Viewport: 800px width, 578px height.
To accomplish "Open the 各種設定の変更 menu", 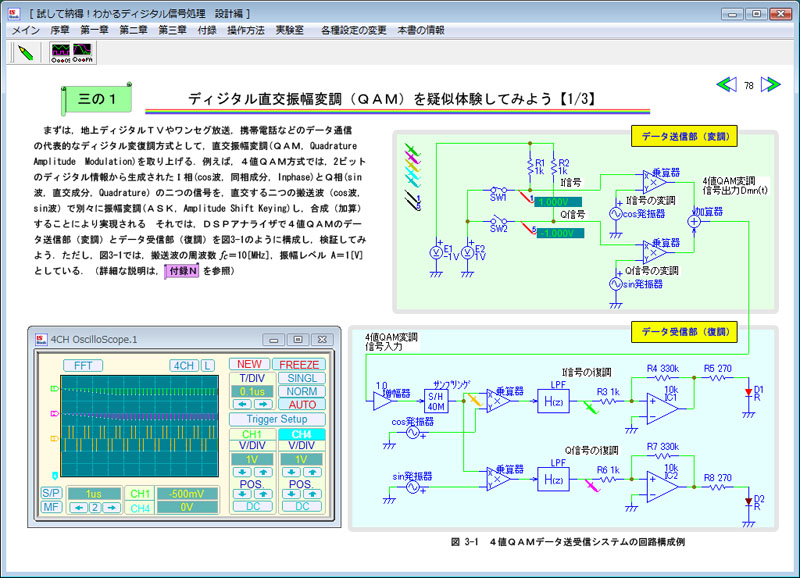I will [354, 30].
